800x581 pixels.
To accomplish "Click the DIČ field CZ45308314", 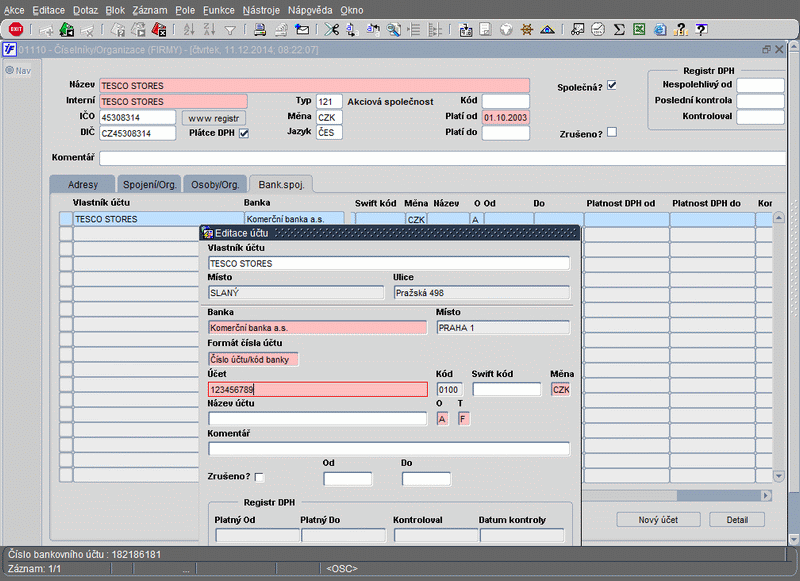I will pyautogui.click(x=137, y=133).
